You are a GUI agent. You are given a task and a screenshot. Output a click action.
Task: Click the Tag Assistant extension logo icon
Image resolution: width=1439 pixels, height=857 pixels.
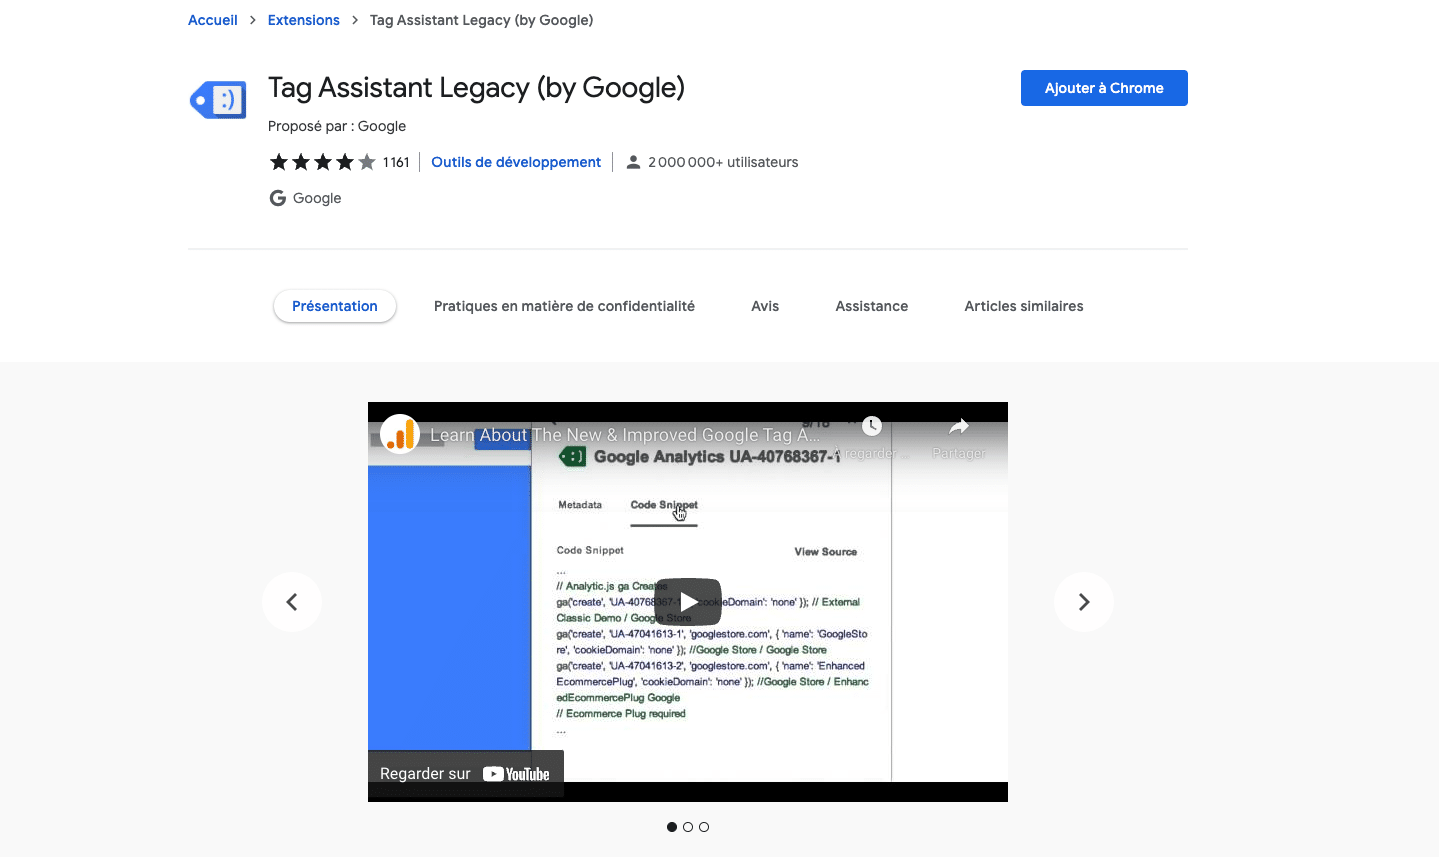click(218, 100)
